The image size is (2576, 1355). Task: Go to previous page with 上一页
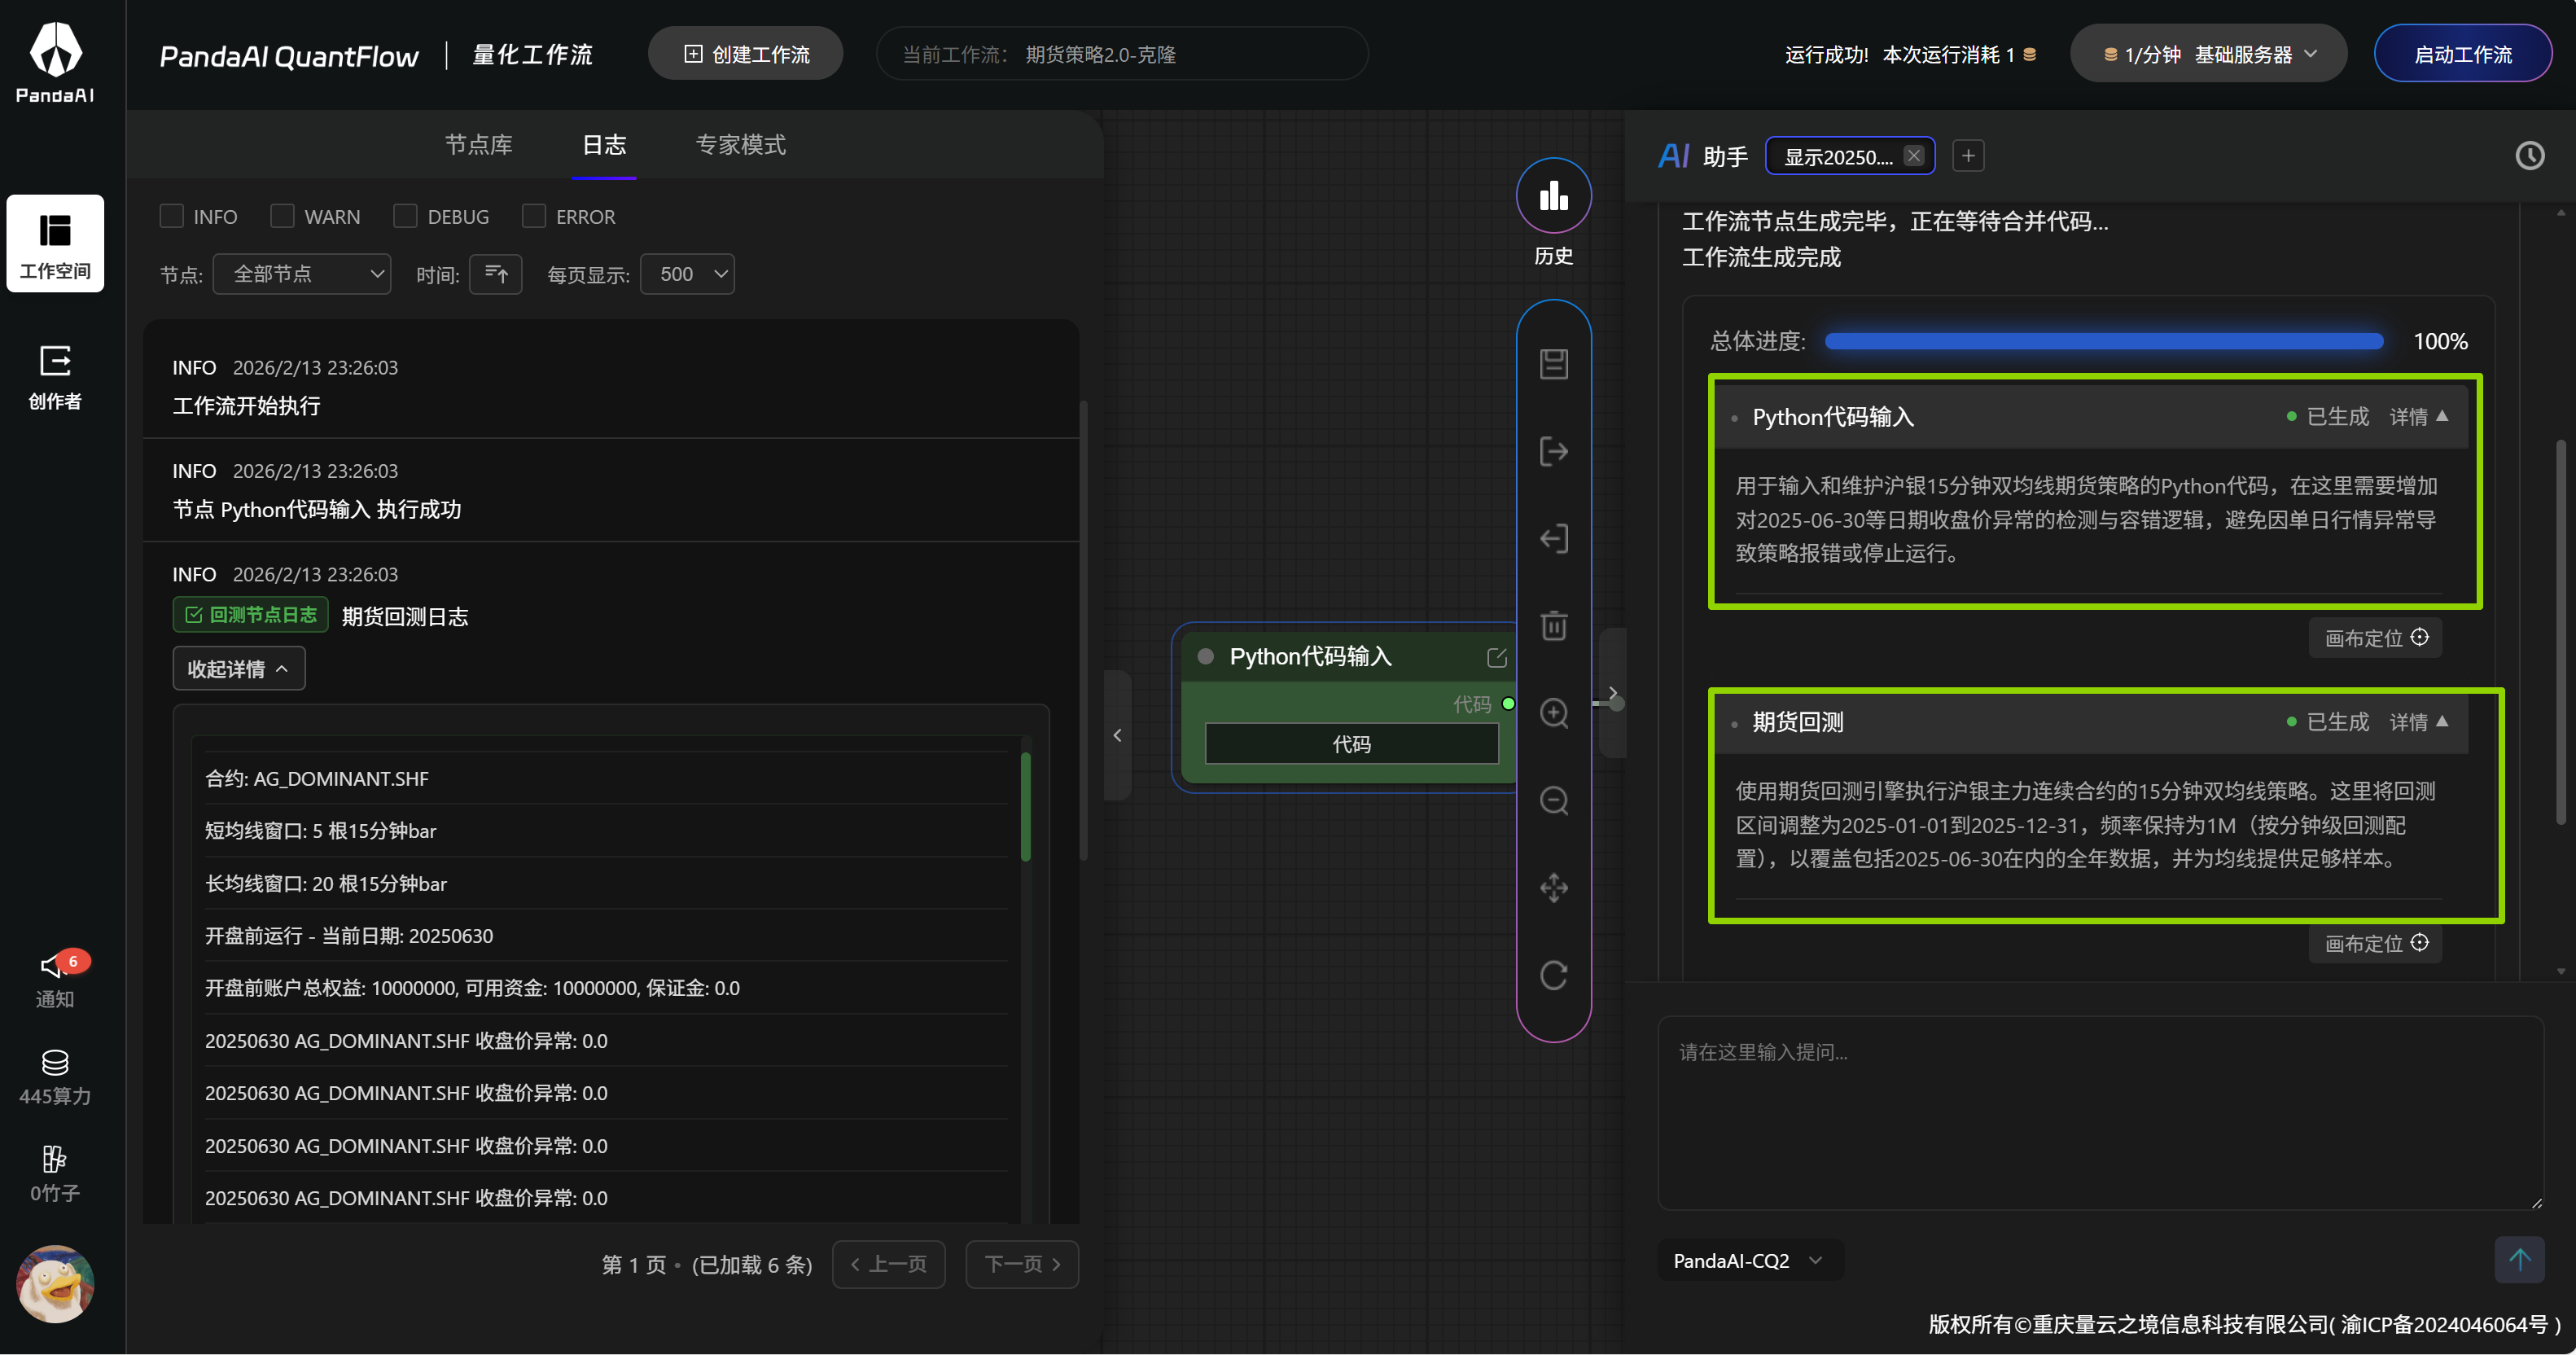pos(888,1264)
